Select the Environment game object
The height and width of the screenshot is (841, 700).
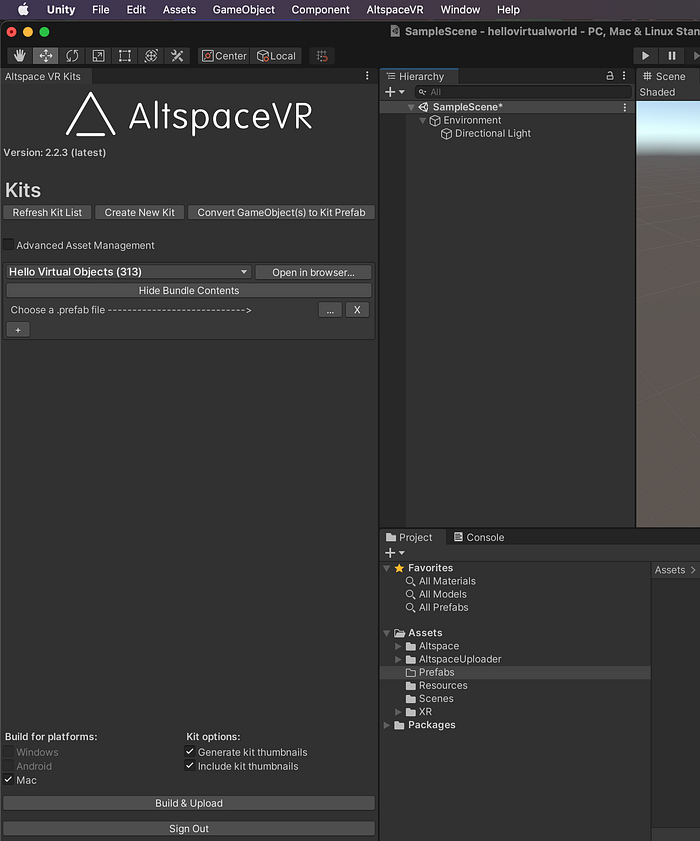point(472,121)
